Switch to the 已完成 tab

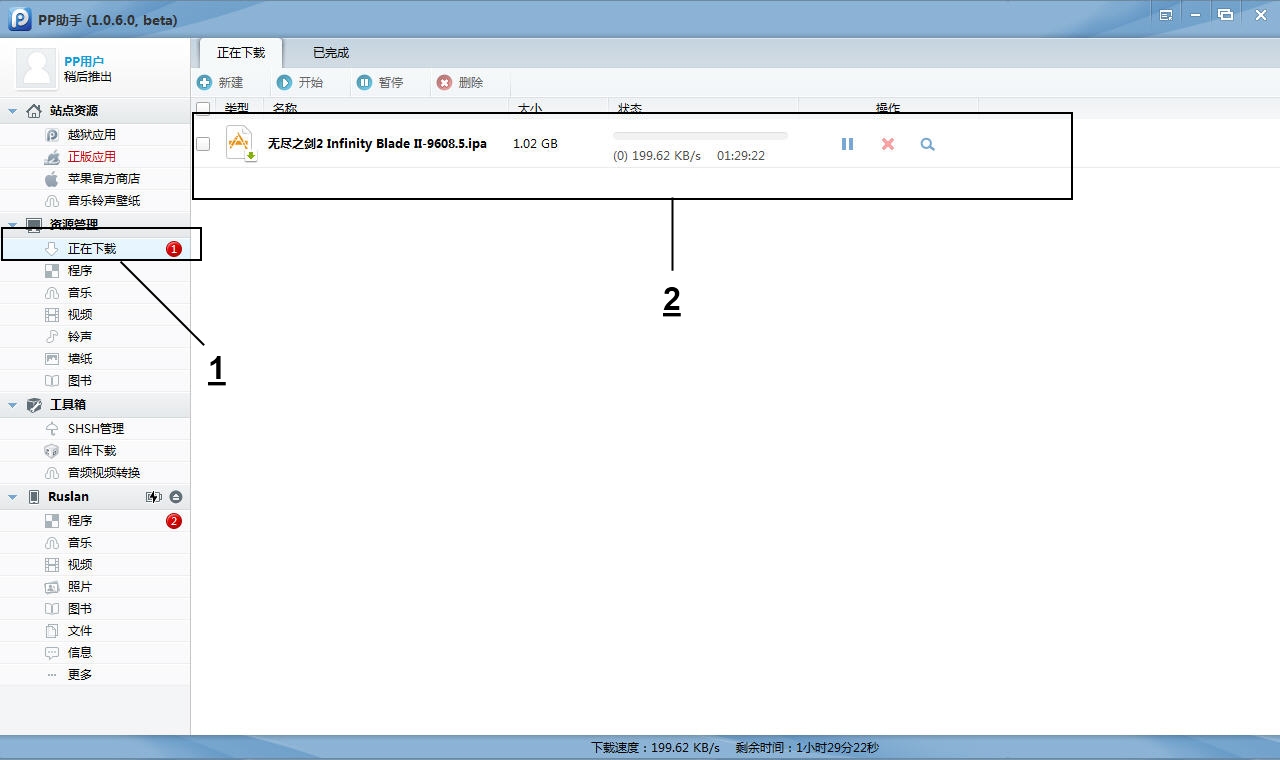pyautogui.click(x=331, y=53)
